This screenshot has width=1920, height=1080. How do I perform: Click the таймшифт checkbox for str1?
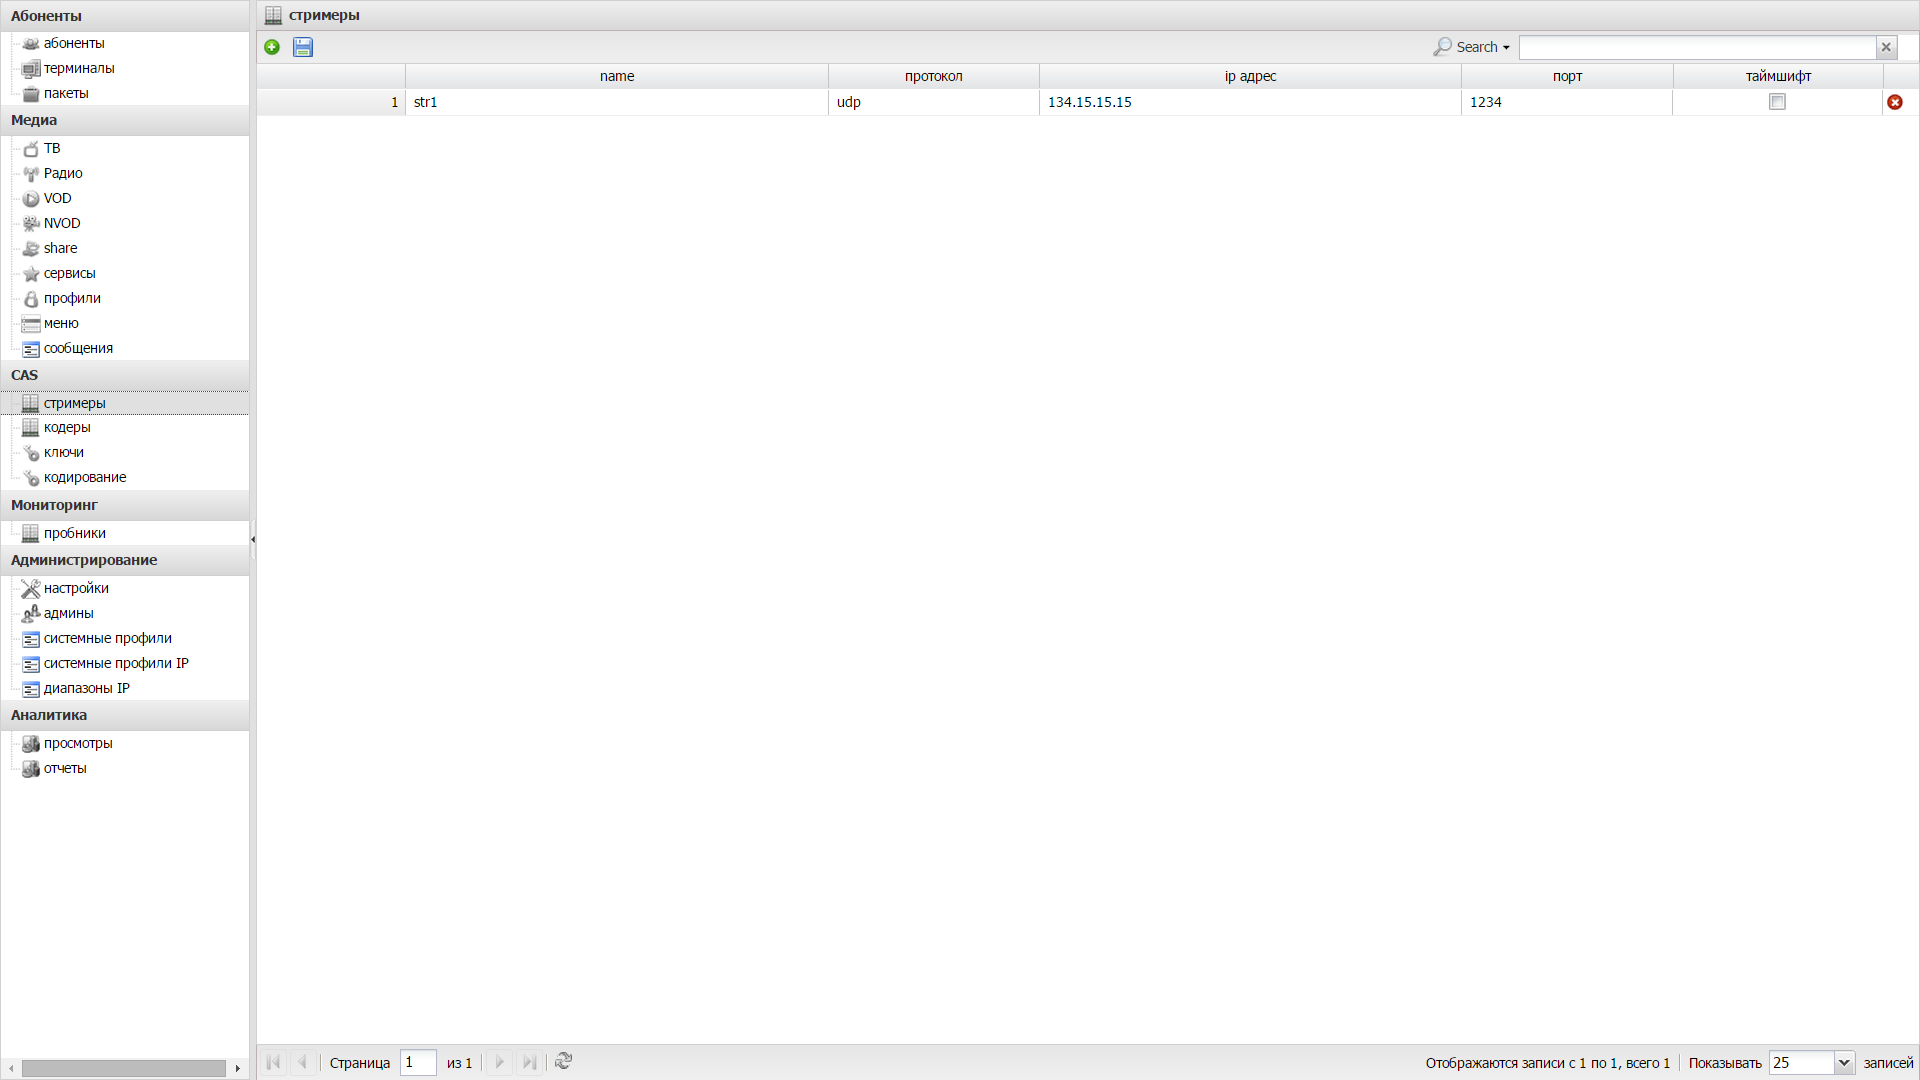coord(1778,102)
